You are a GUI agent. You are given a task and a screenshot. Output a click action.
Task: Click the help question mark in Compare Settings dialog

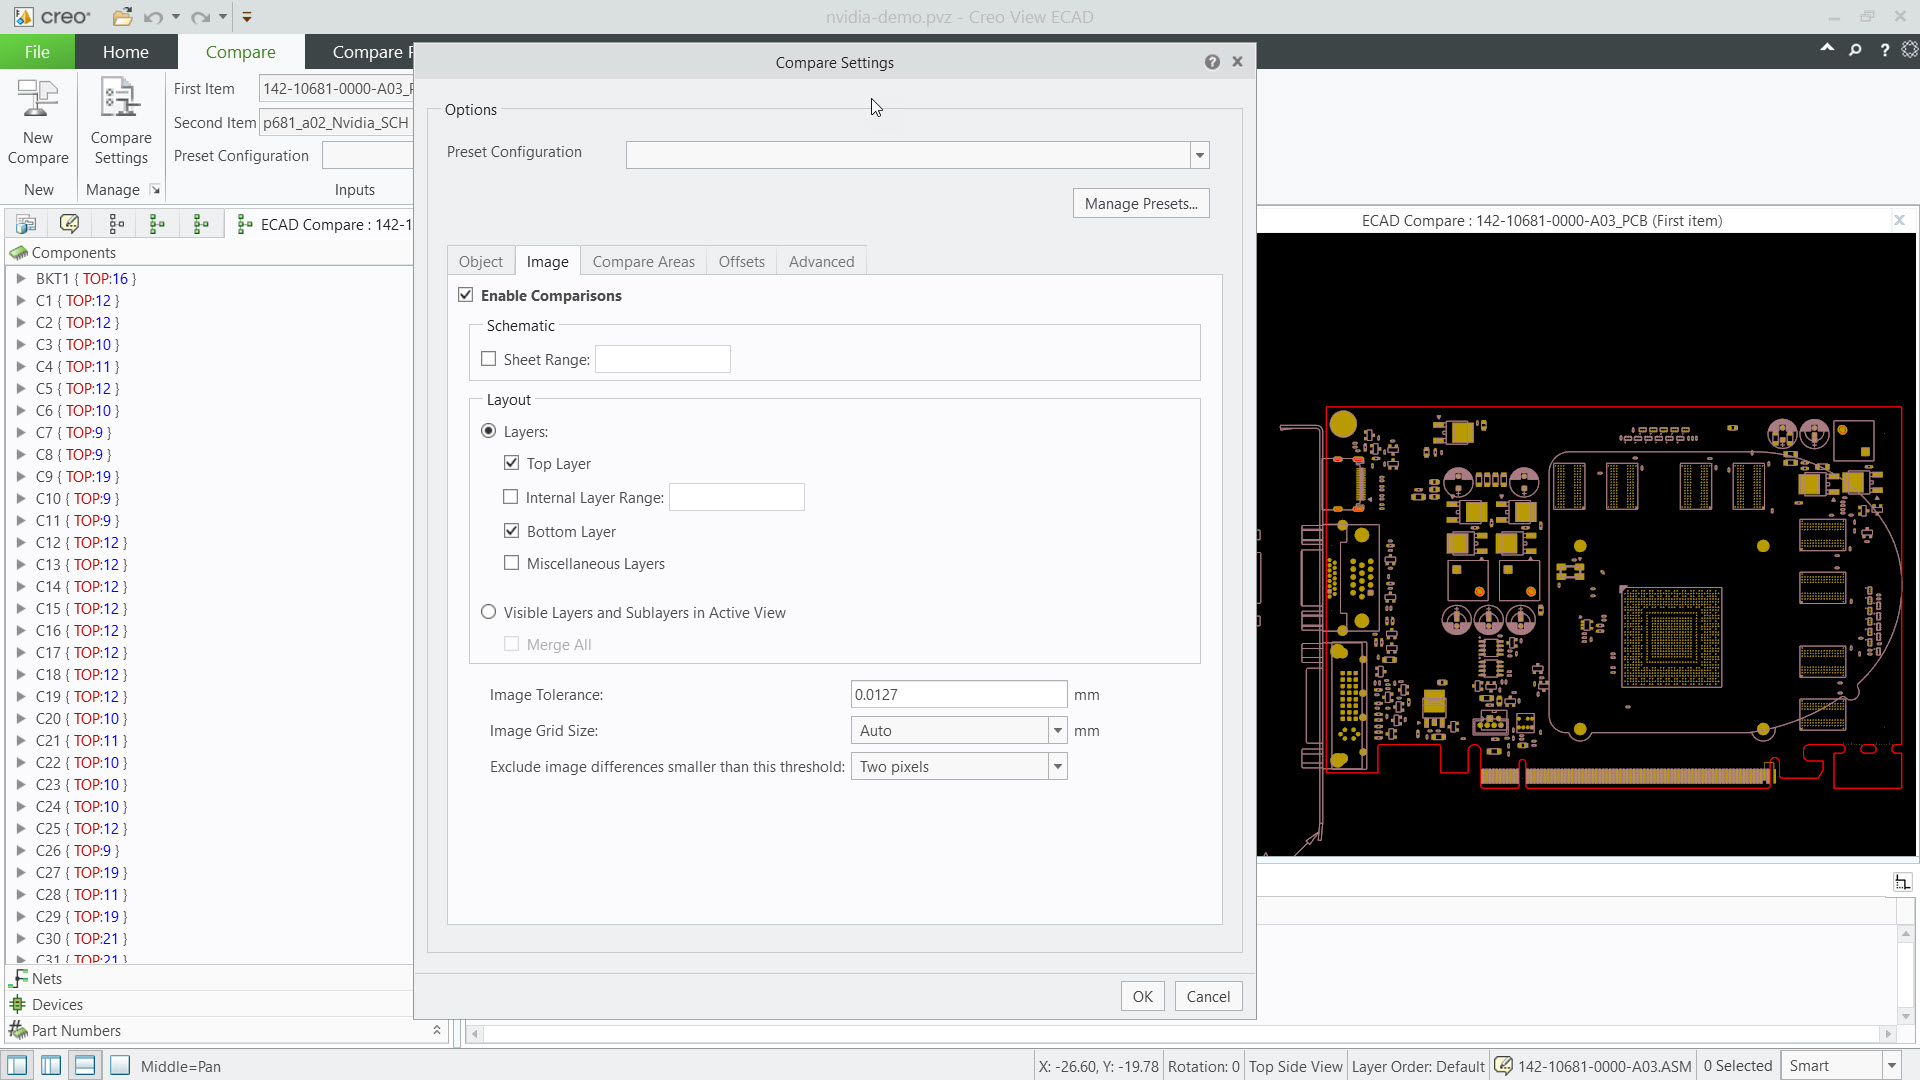point(1212,62)
